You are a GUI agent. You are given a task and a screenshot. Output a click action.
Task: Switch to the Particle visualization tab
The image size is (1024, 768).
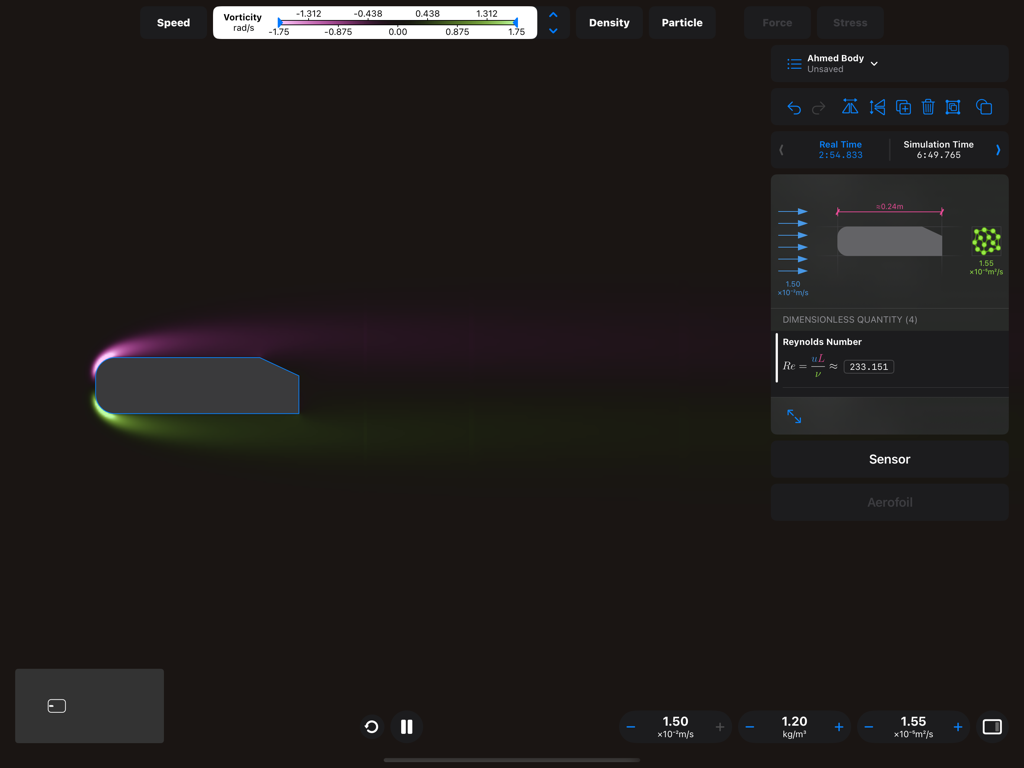(682, 22)
